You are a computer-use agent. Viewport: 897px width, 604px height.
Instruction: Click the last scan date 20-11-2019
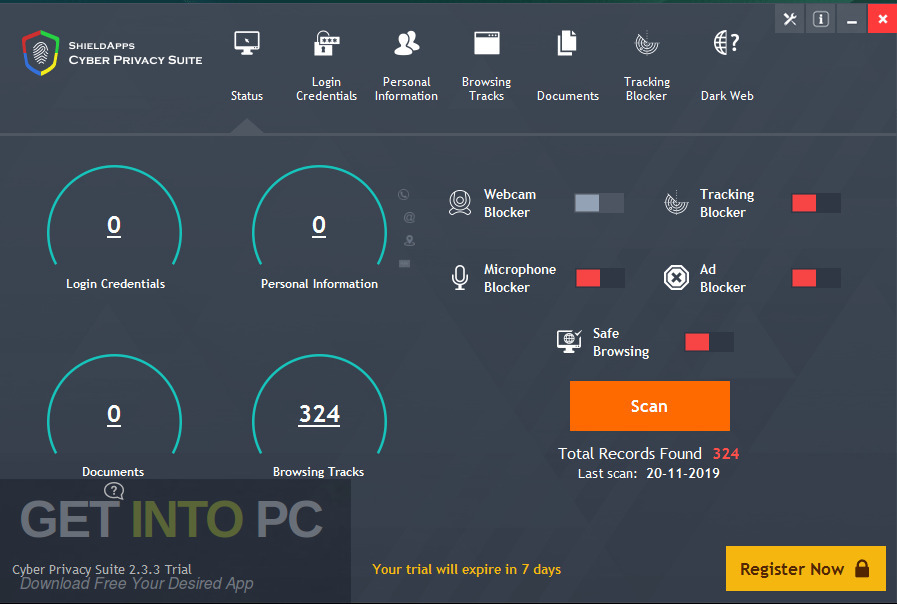click(x=683, y=473)
